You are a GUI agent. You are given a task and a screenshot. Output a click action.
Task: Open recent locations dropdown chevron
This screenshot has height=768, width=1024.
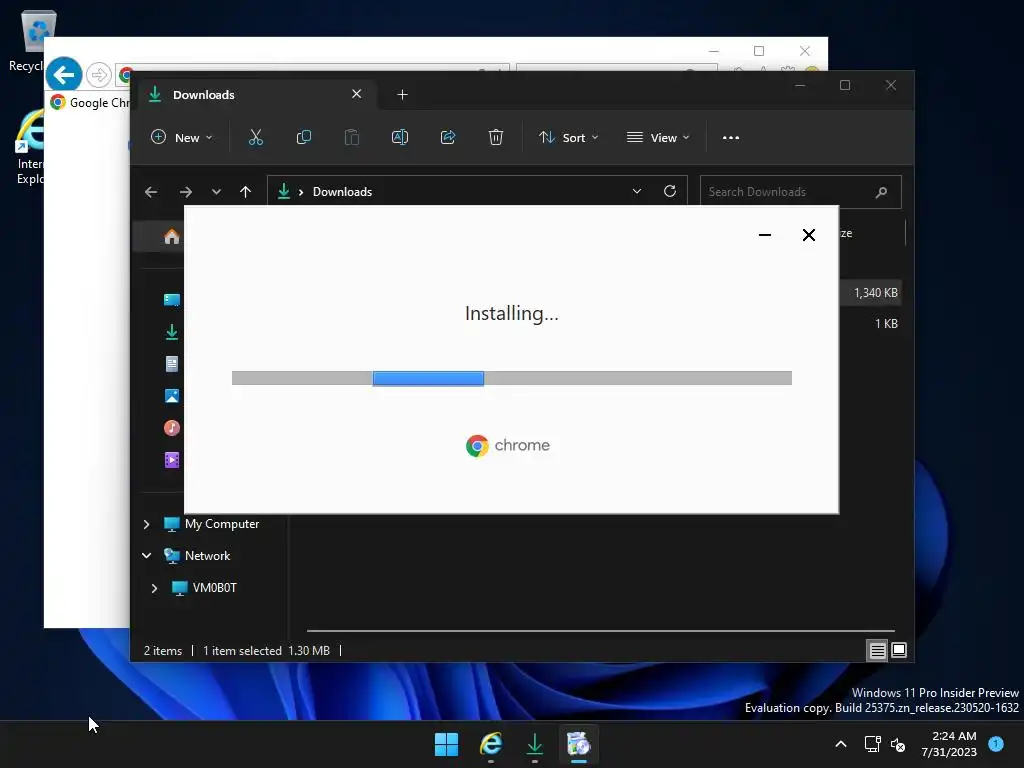(x=216, y=192)
